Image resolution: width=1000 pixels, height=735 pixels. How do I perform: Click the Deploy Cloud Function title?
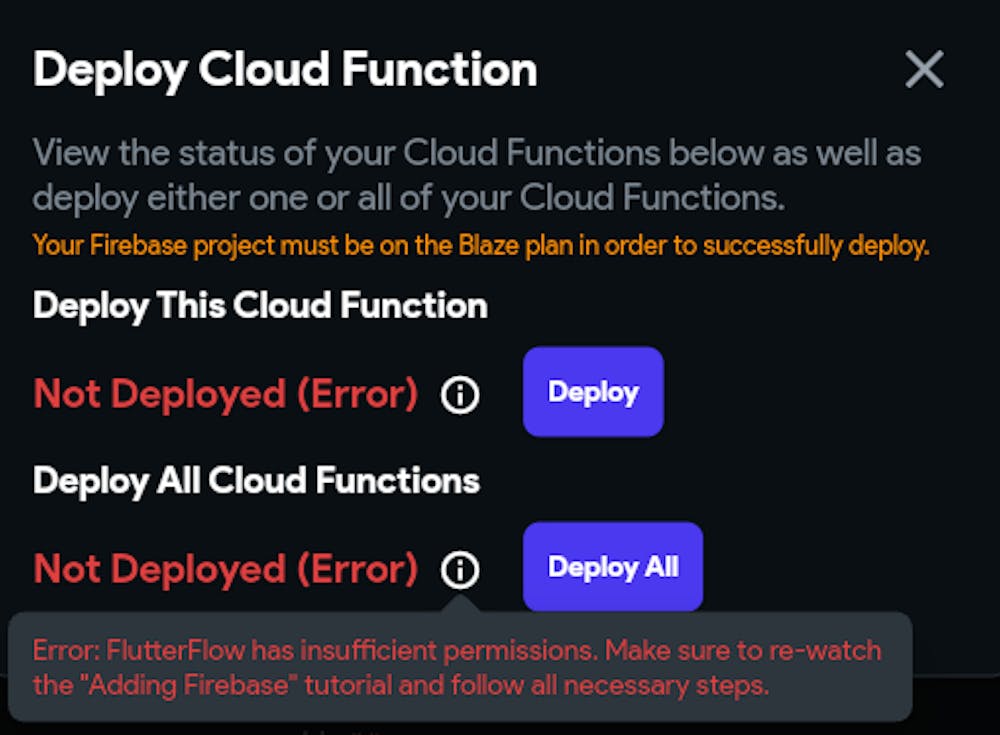285,70
